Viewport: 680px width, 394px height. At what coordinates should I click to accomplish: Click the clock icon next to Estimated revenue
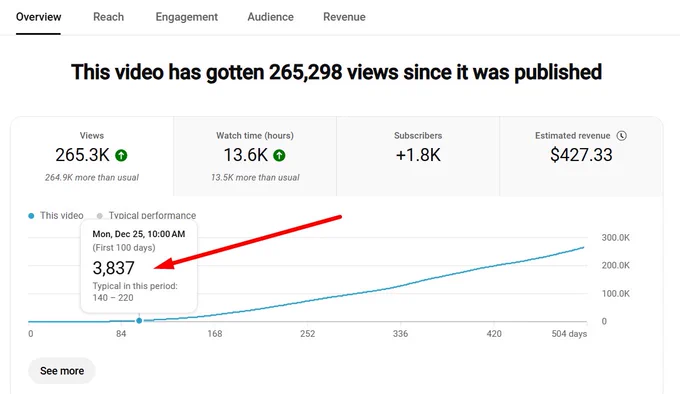621,136
